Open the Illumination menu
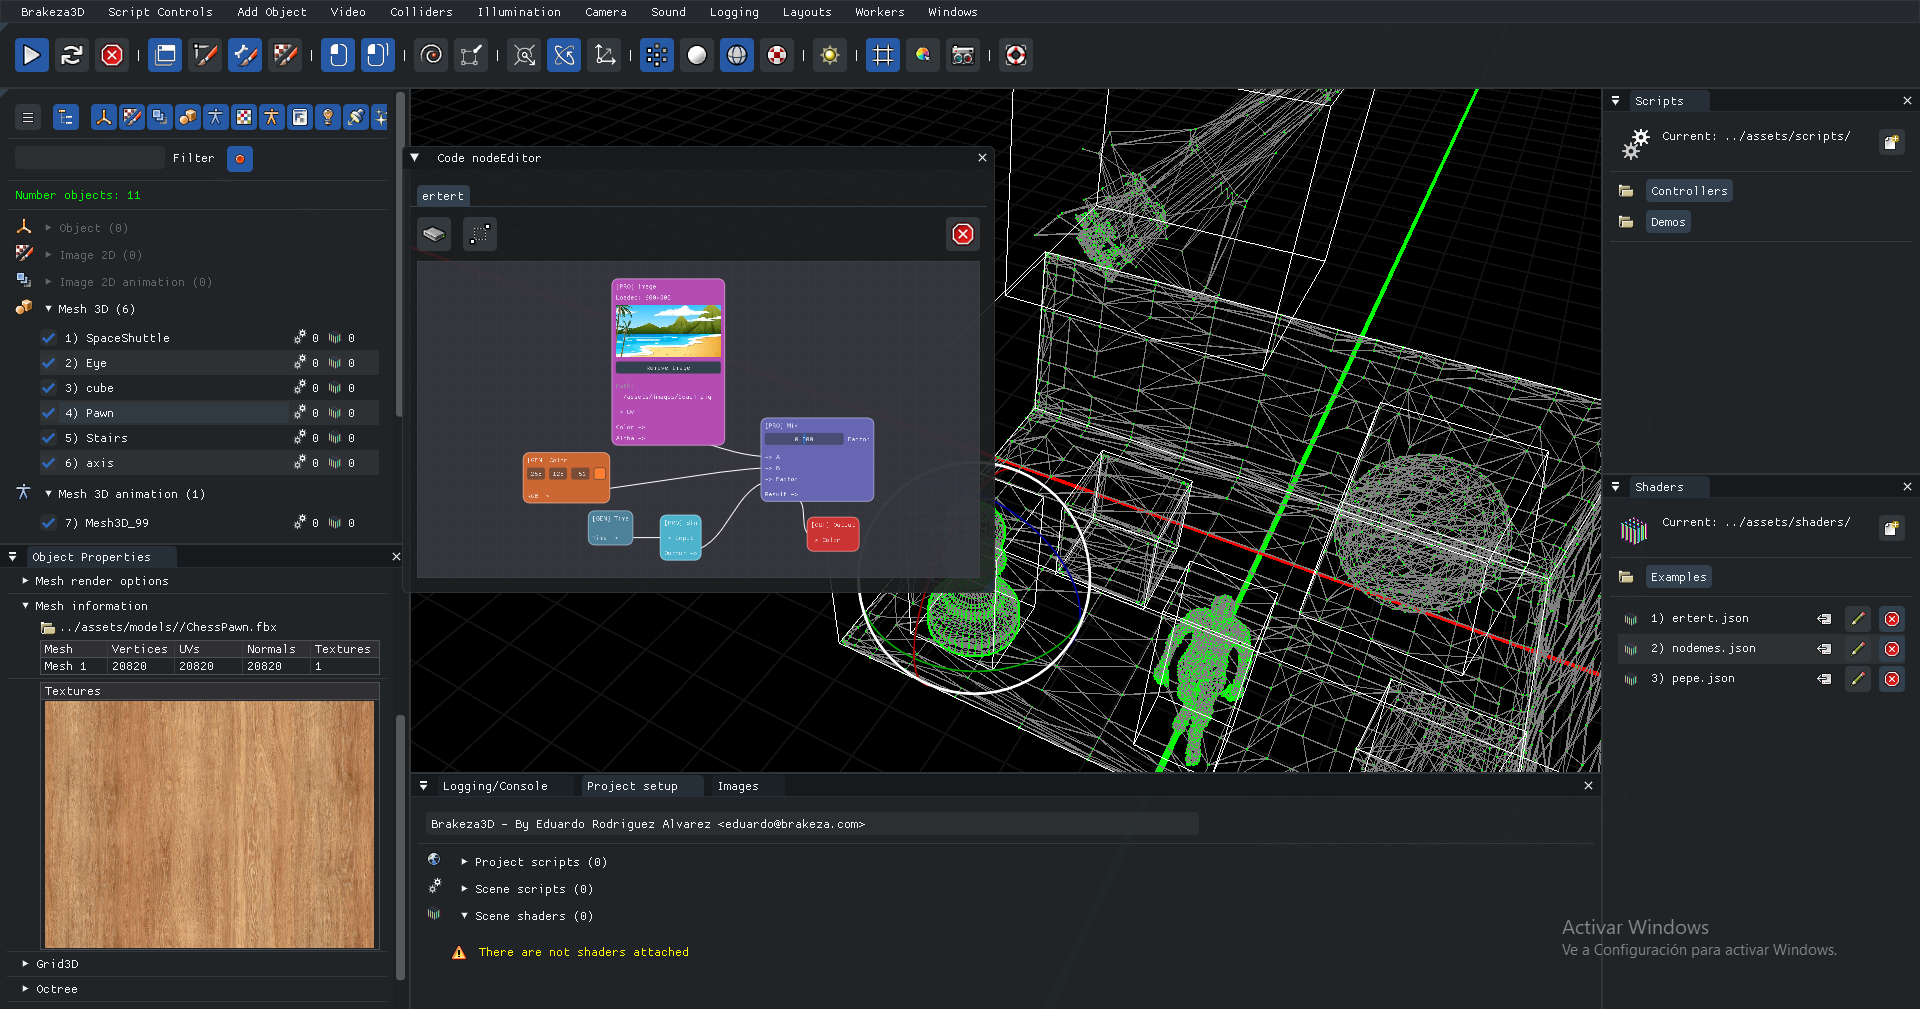 (x=518, y=12)
